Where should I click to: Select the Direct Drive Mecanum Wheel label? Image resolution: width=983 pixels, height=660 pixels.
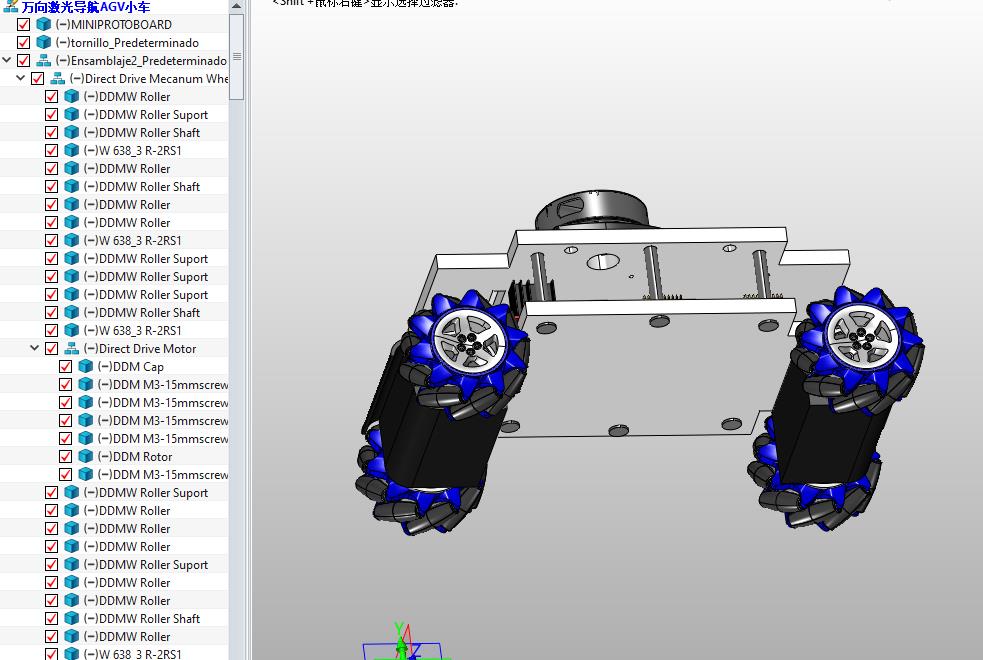pyautogui.click(x=149, y=78)
